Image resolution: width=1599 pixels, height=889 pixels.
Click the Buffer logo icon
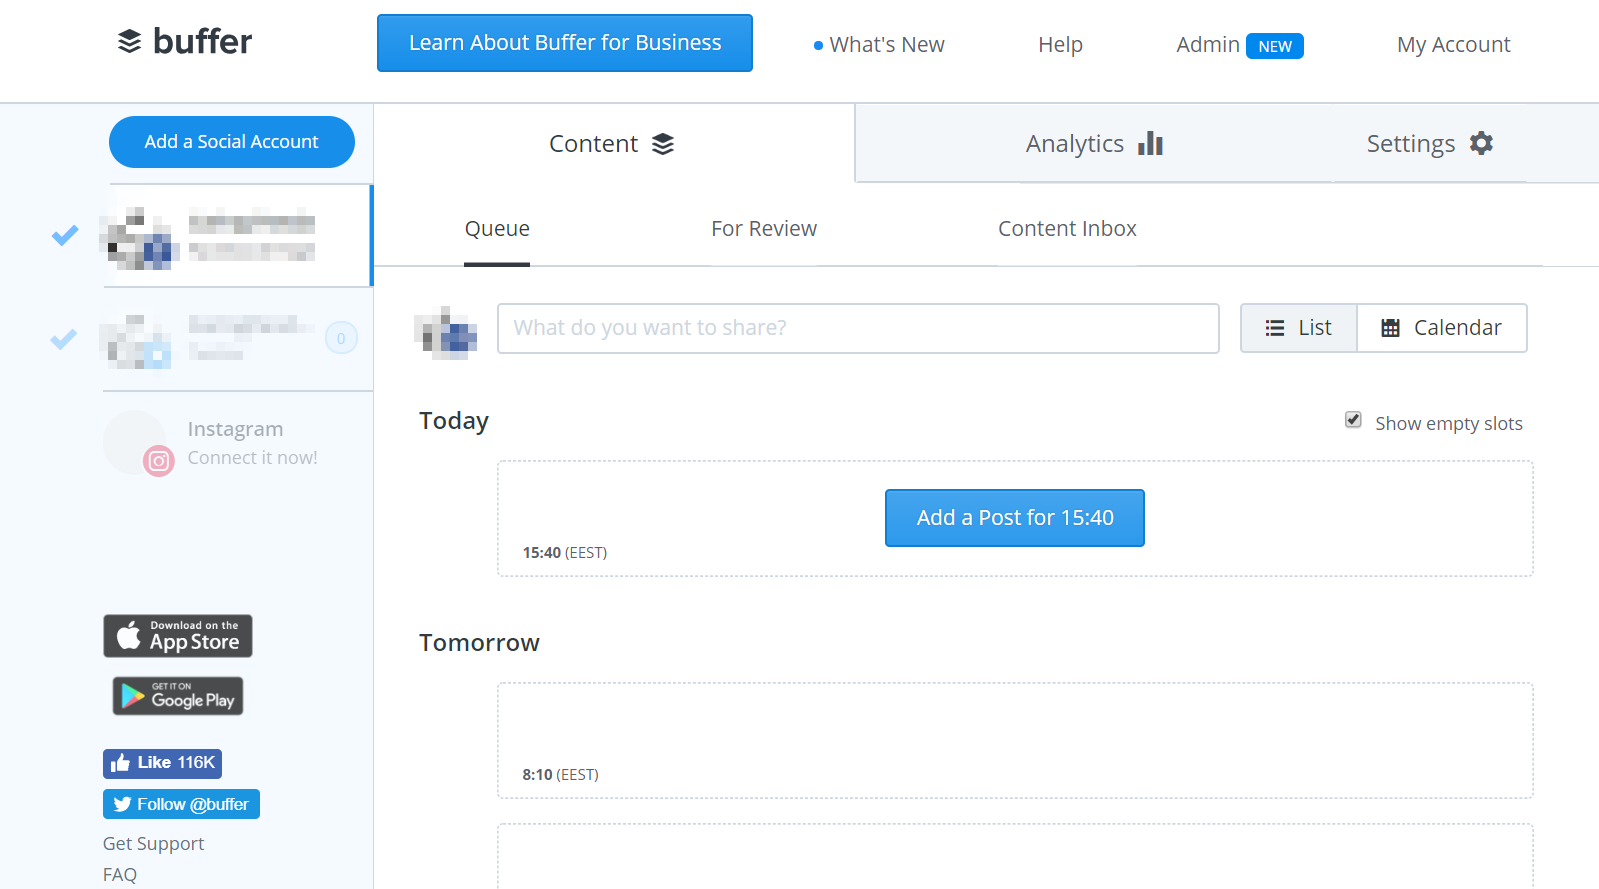(x=130, y=41)
